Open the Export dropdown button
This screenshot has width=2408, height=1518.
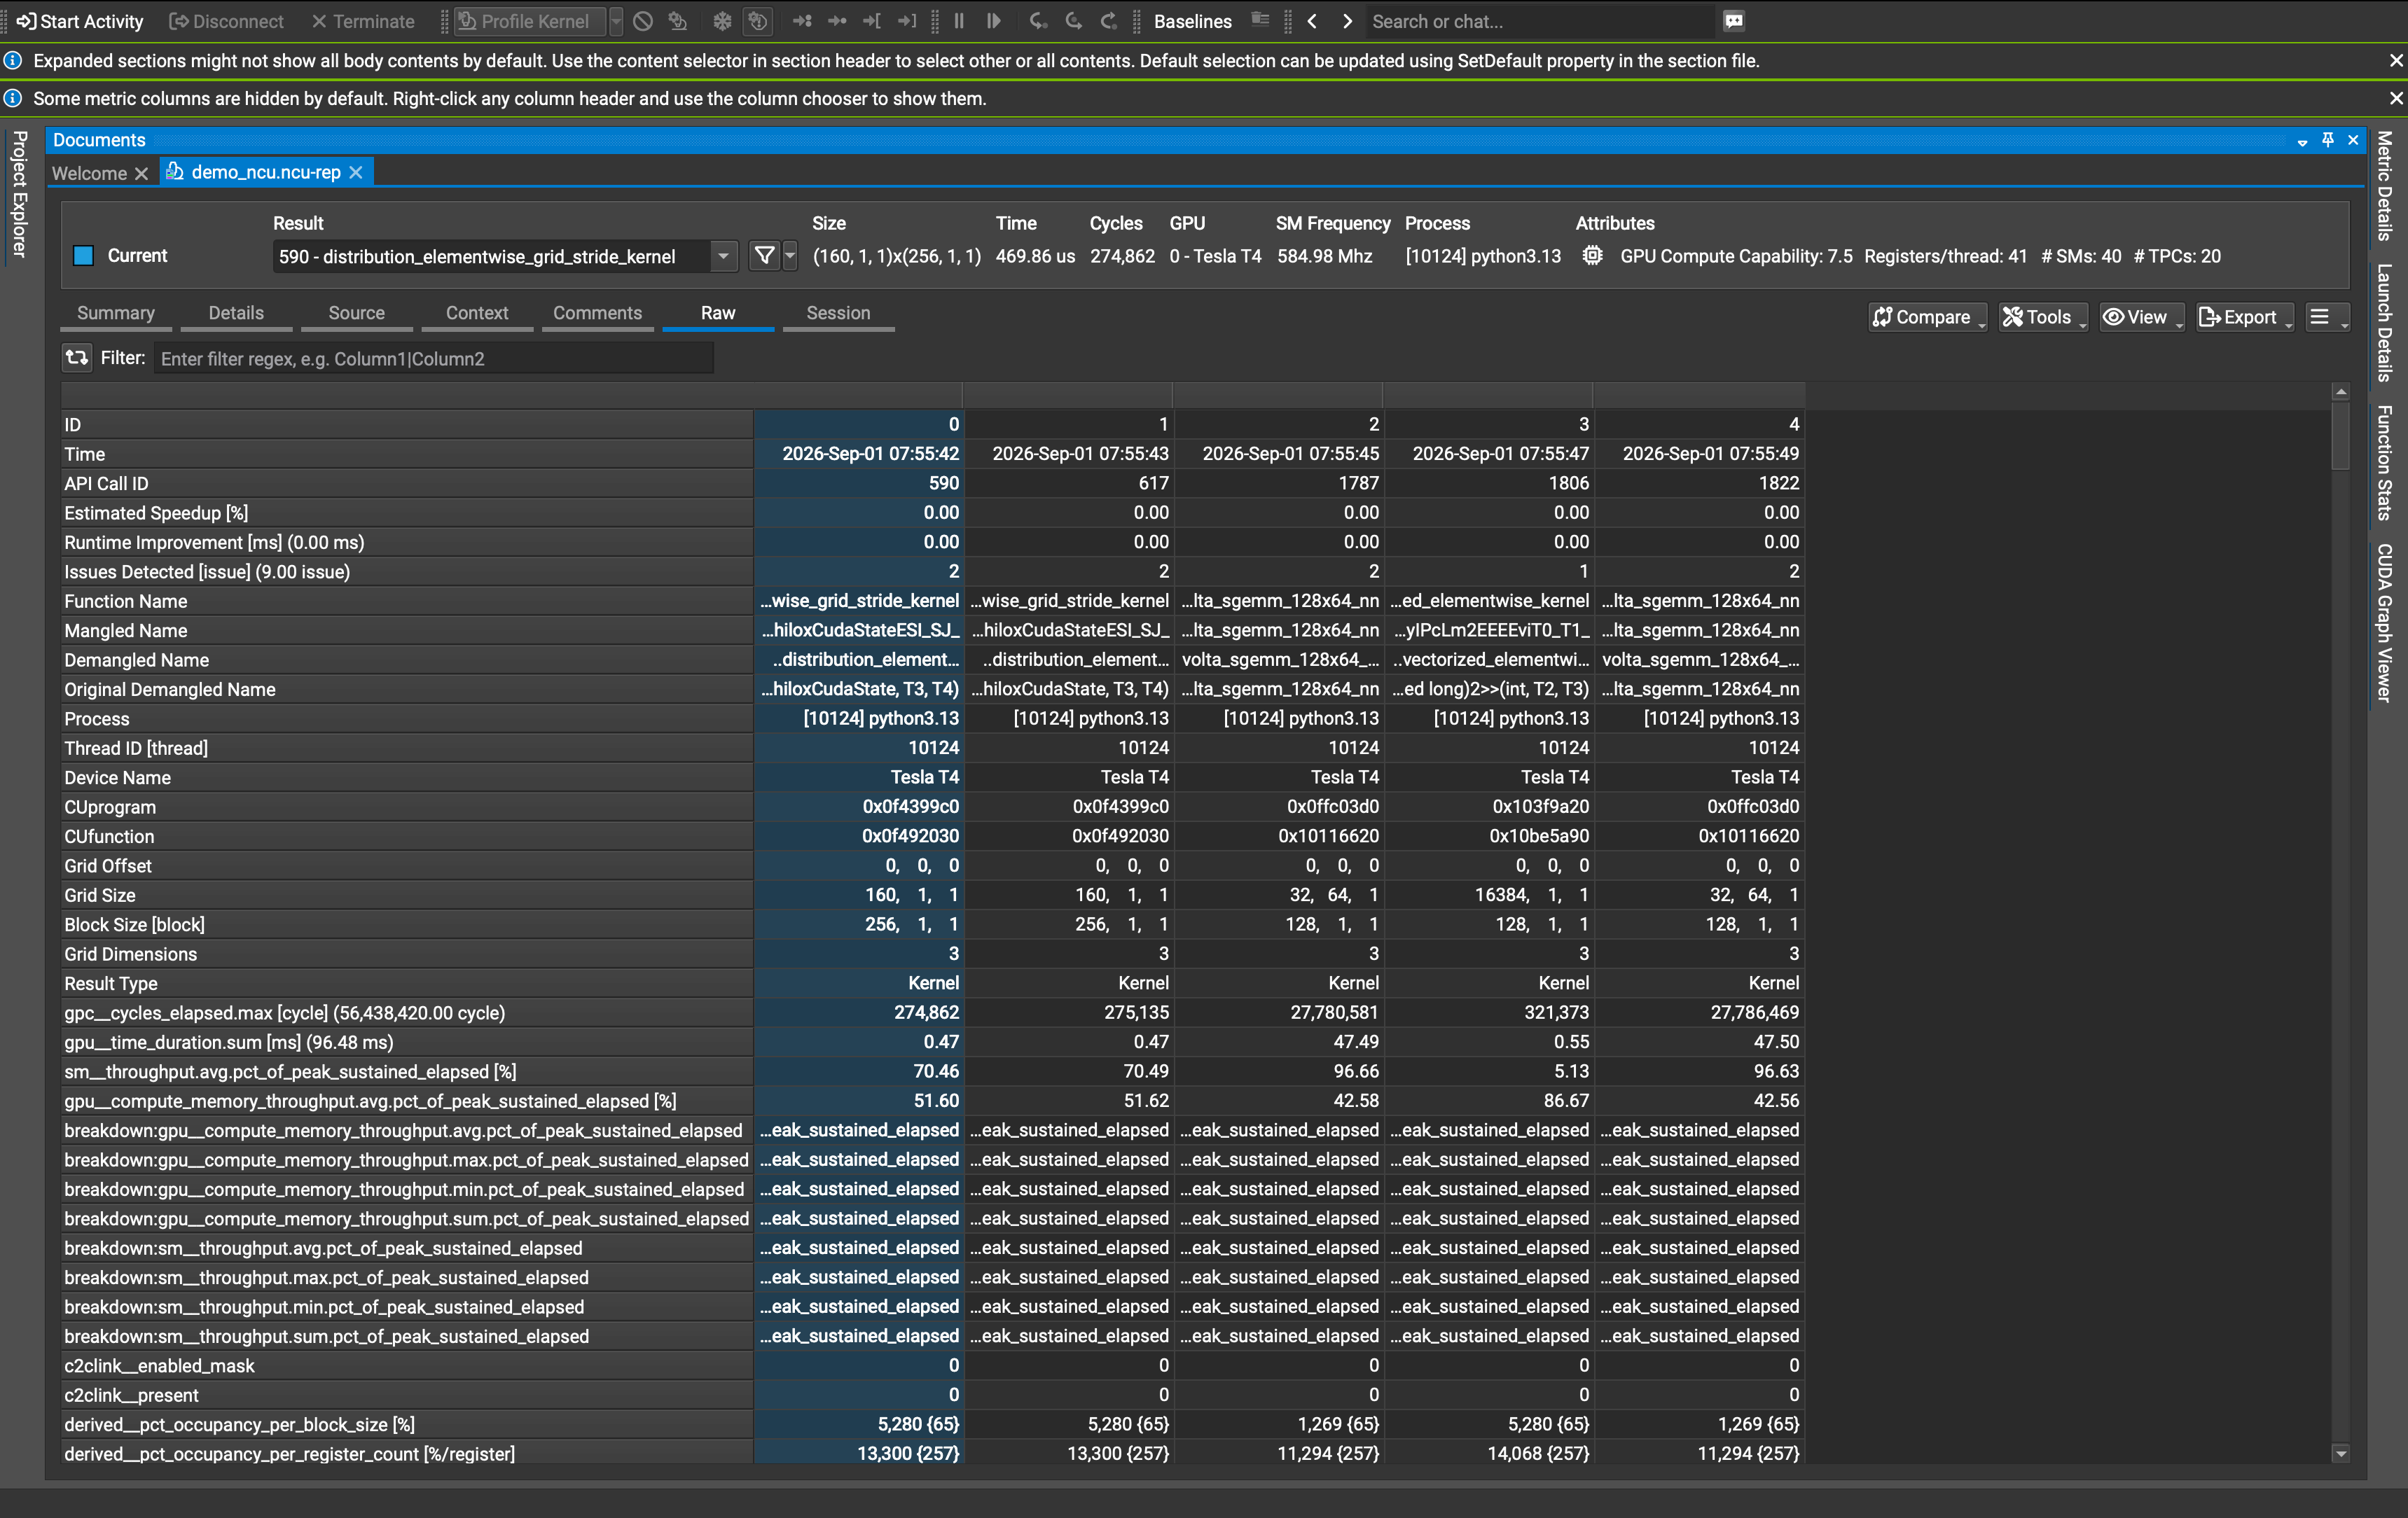coord(2244,317)
